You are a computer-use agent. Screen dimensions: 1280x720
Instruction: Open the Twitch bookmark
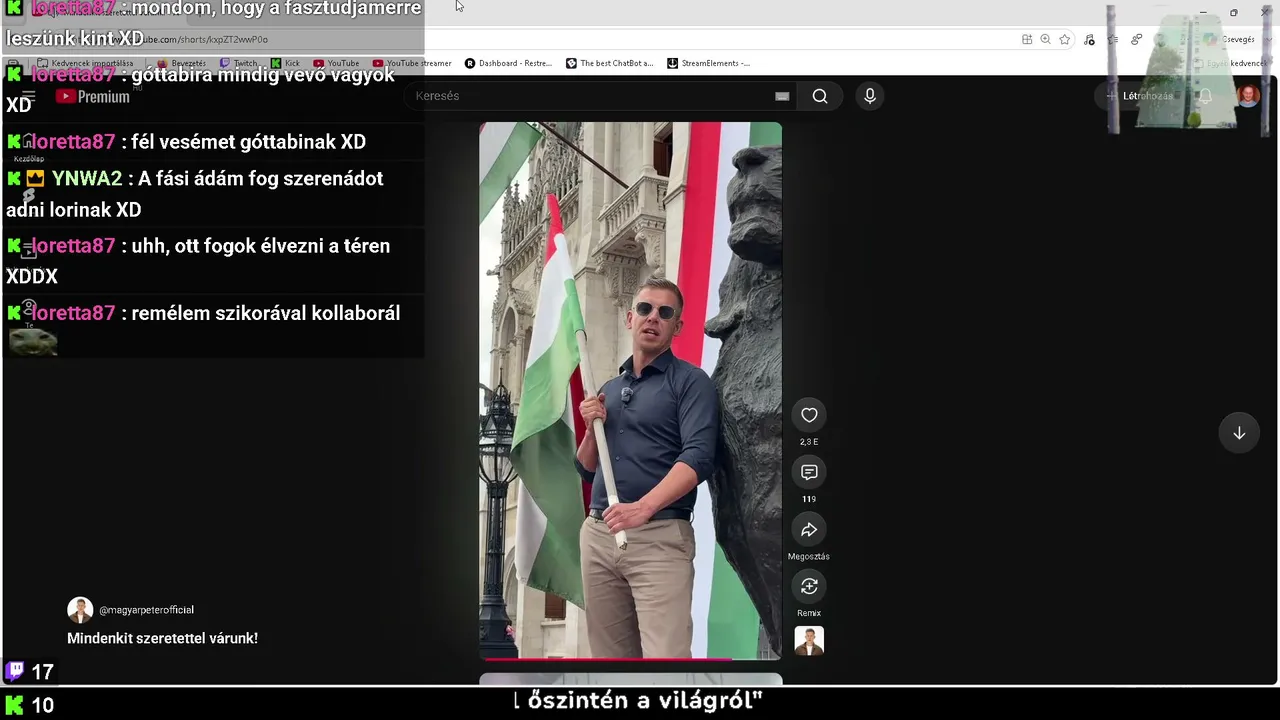pyautogui.click(x=239, y=63)
